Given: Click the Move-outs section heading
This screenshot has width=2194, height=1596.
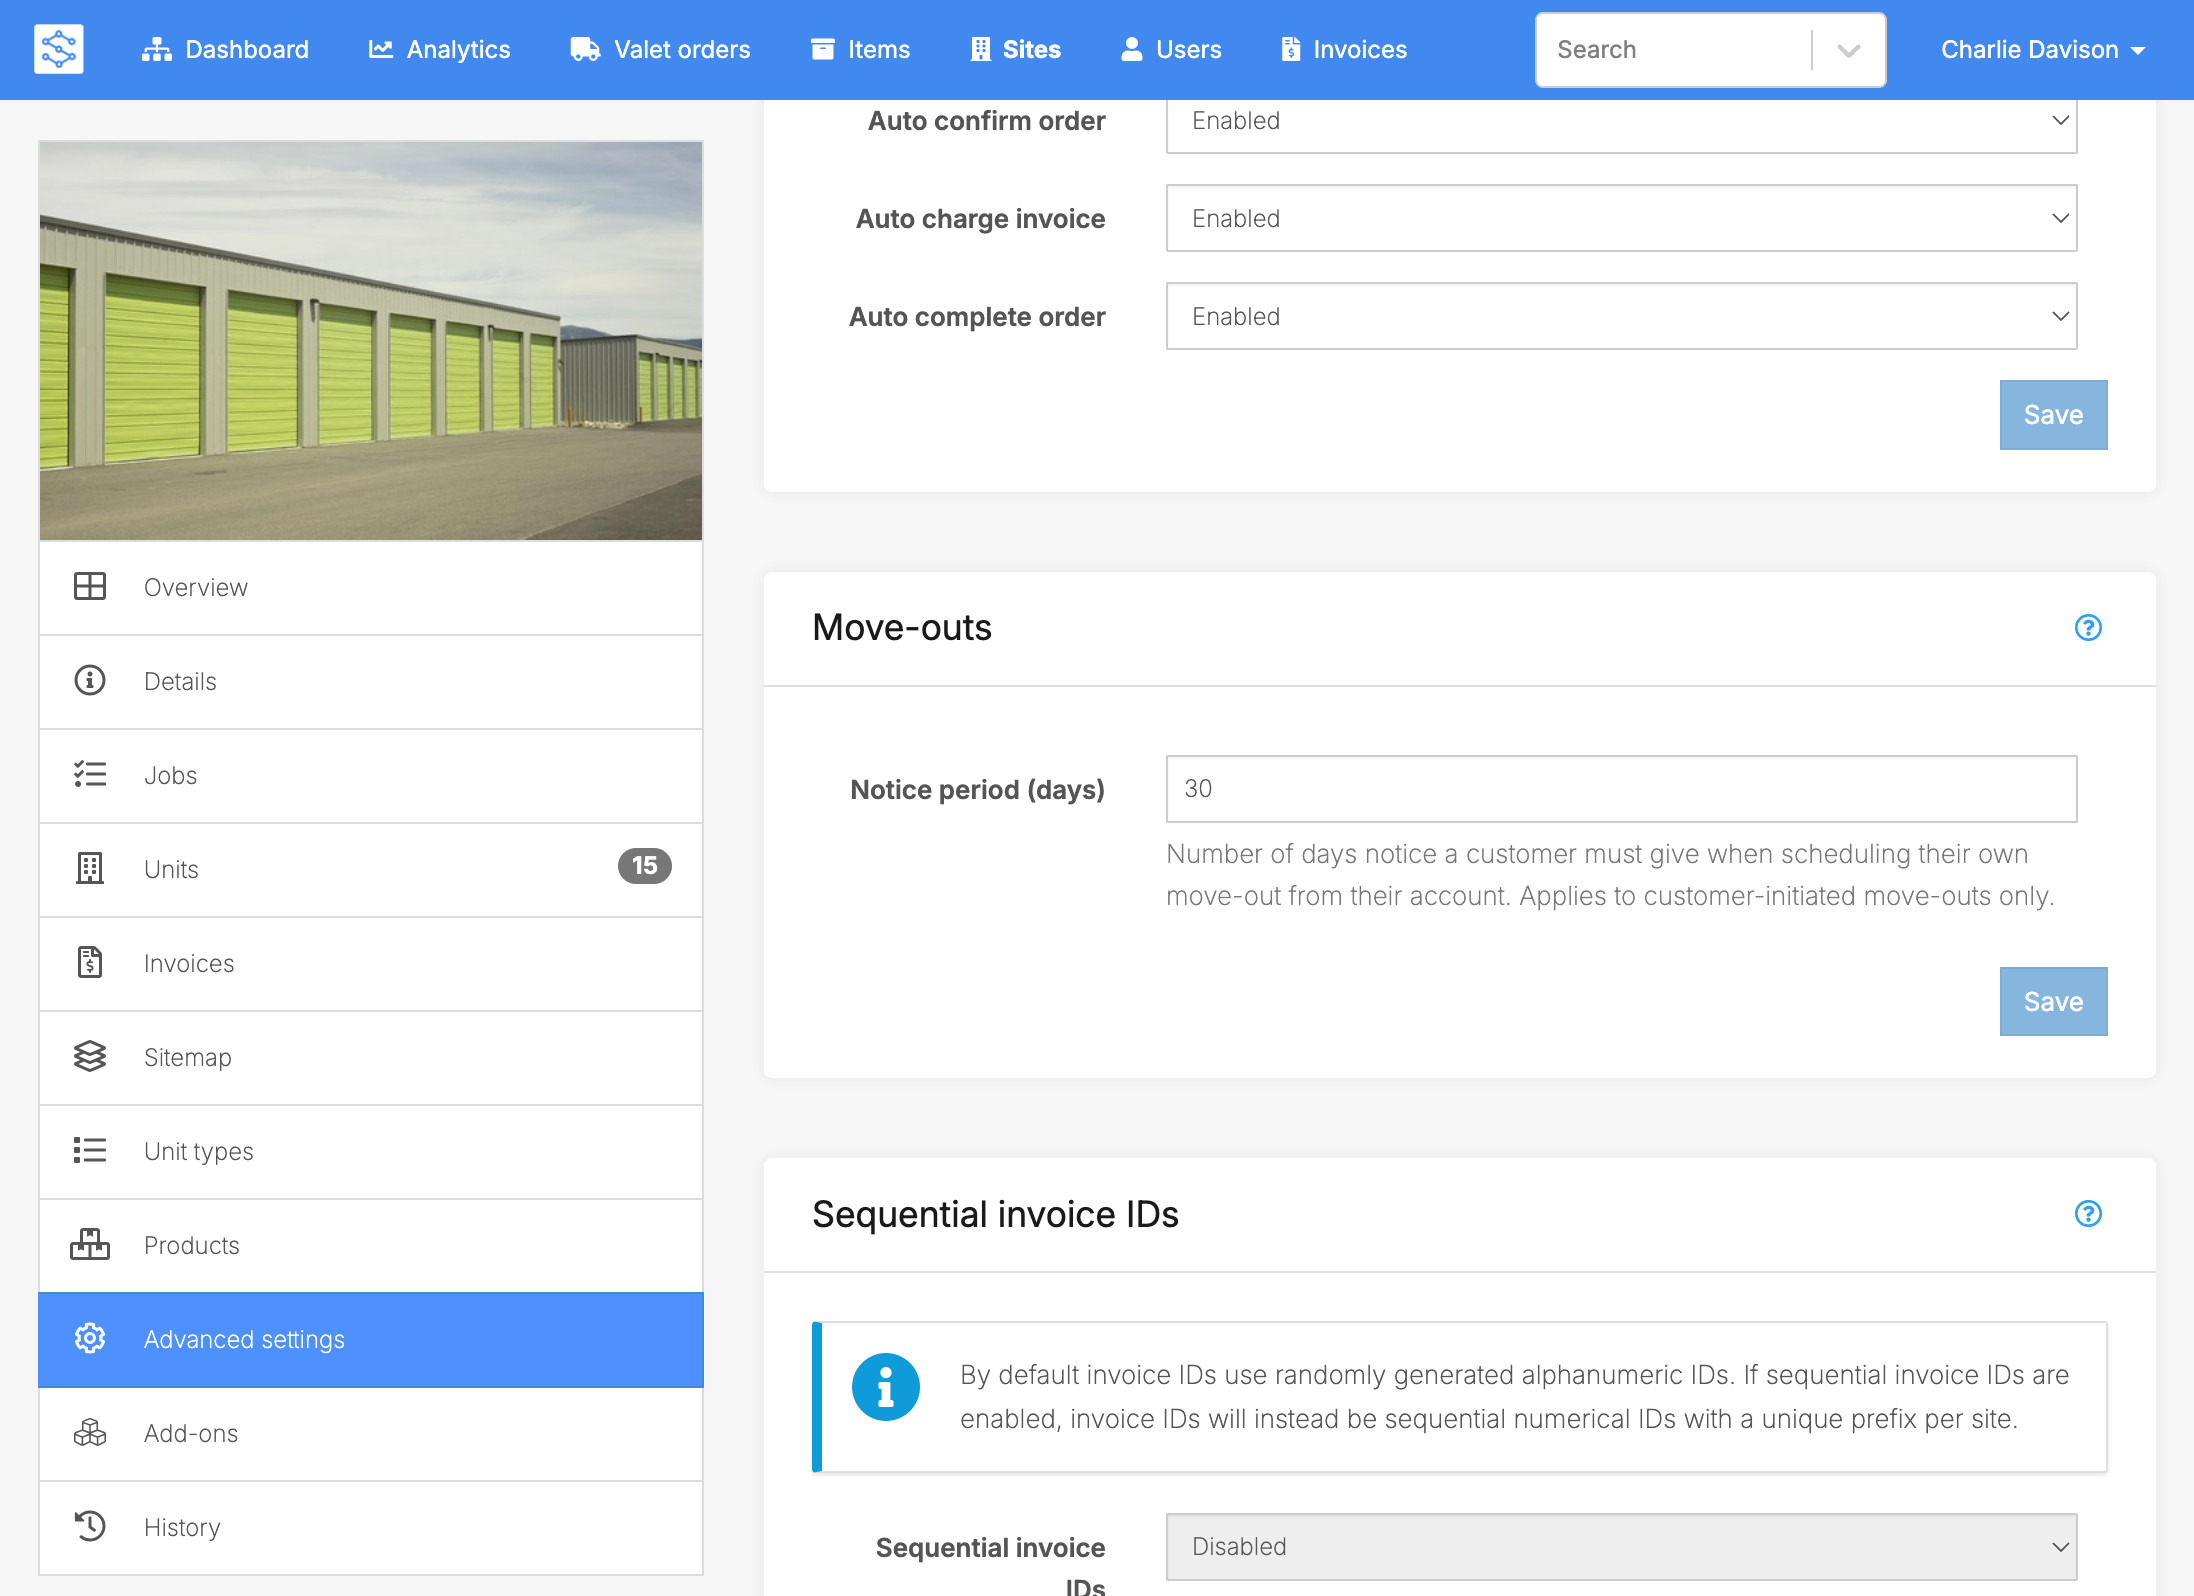Looking at the screenshot, I should 902,628.
